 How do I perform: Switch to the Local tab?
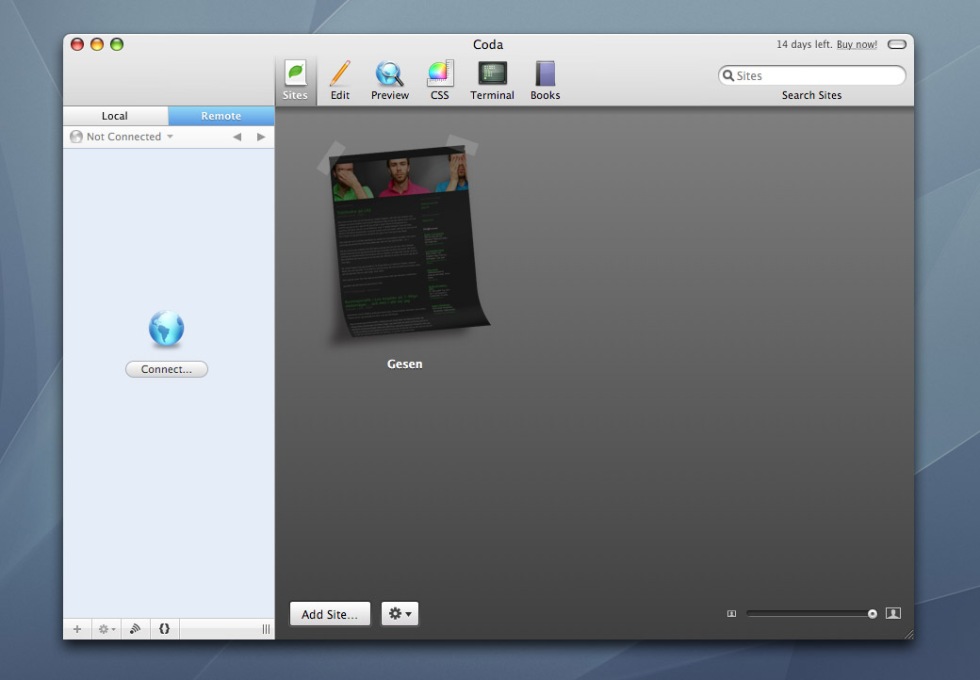click(115, 116)
